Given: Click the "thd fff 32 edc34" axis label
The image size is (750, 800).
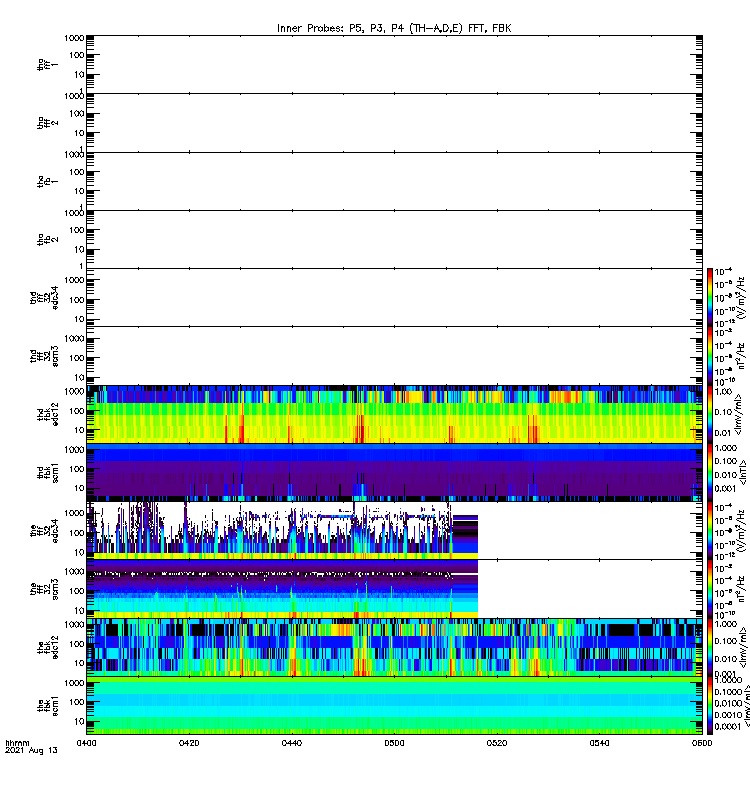Looking at the screenshot, I should point(44,297).
